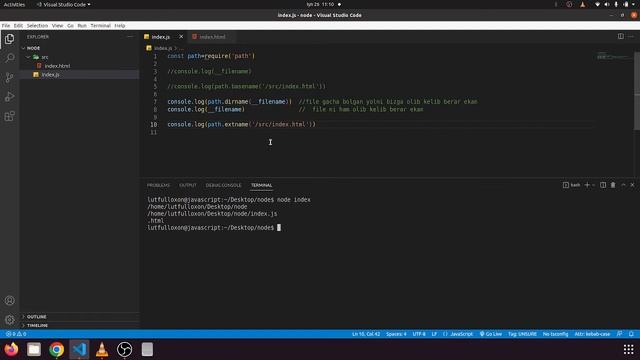The height and width of the screenshot is (360, 640).
Task: Close the terminal panel
Action: point(632,185)
